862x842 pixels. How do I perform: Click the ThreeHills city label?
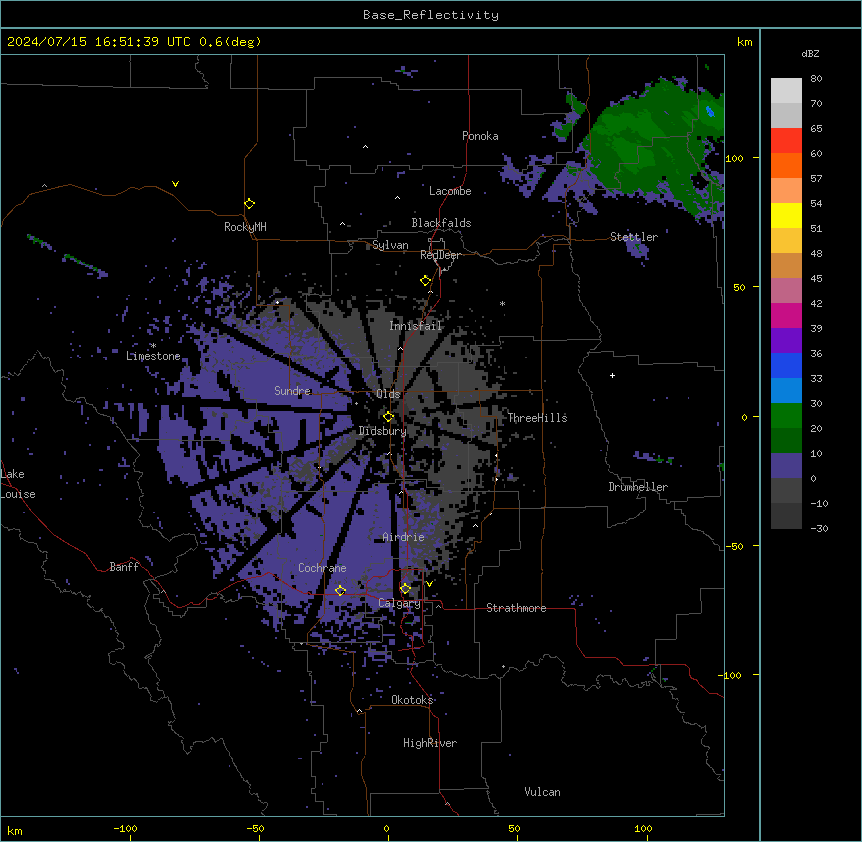pyautogui.click(x=537, y=418)
